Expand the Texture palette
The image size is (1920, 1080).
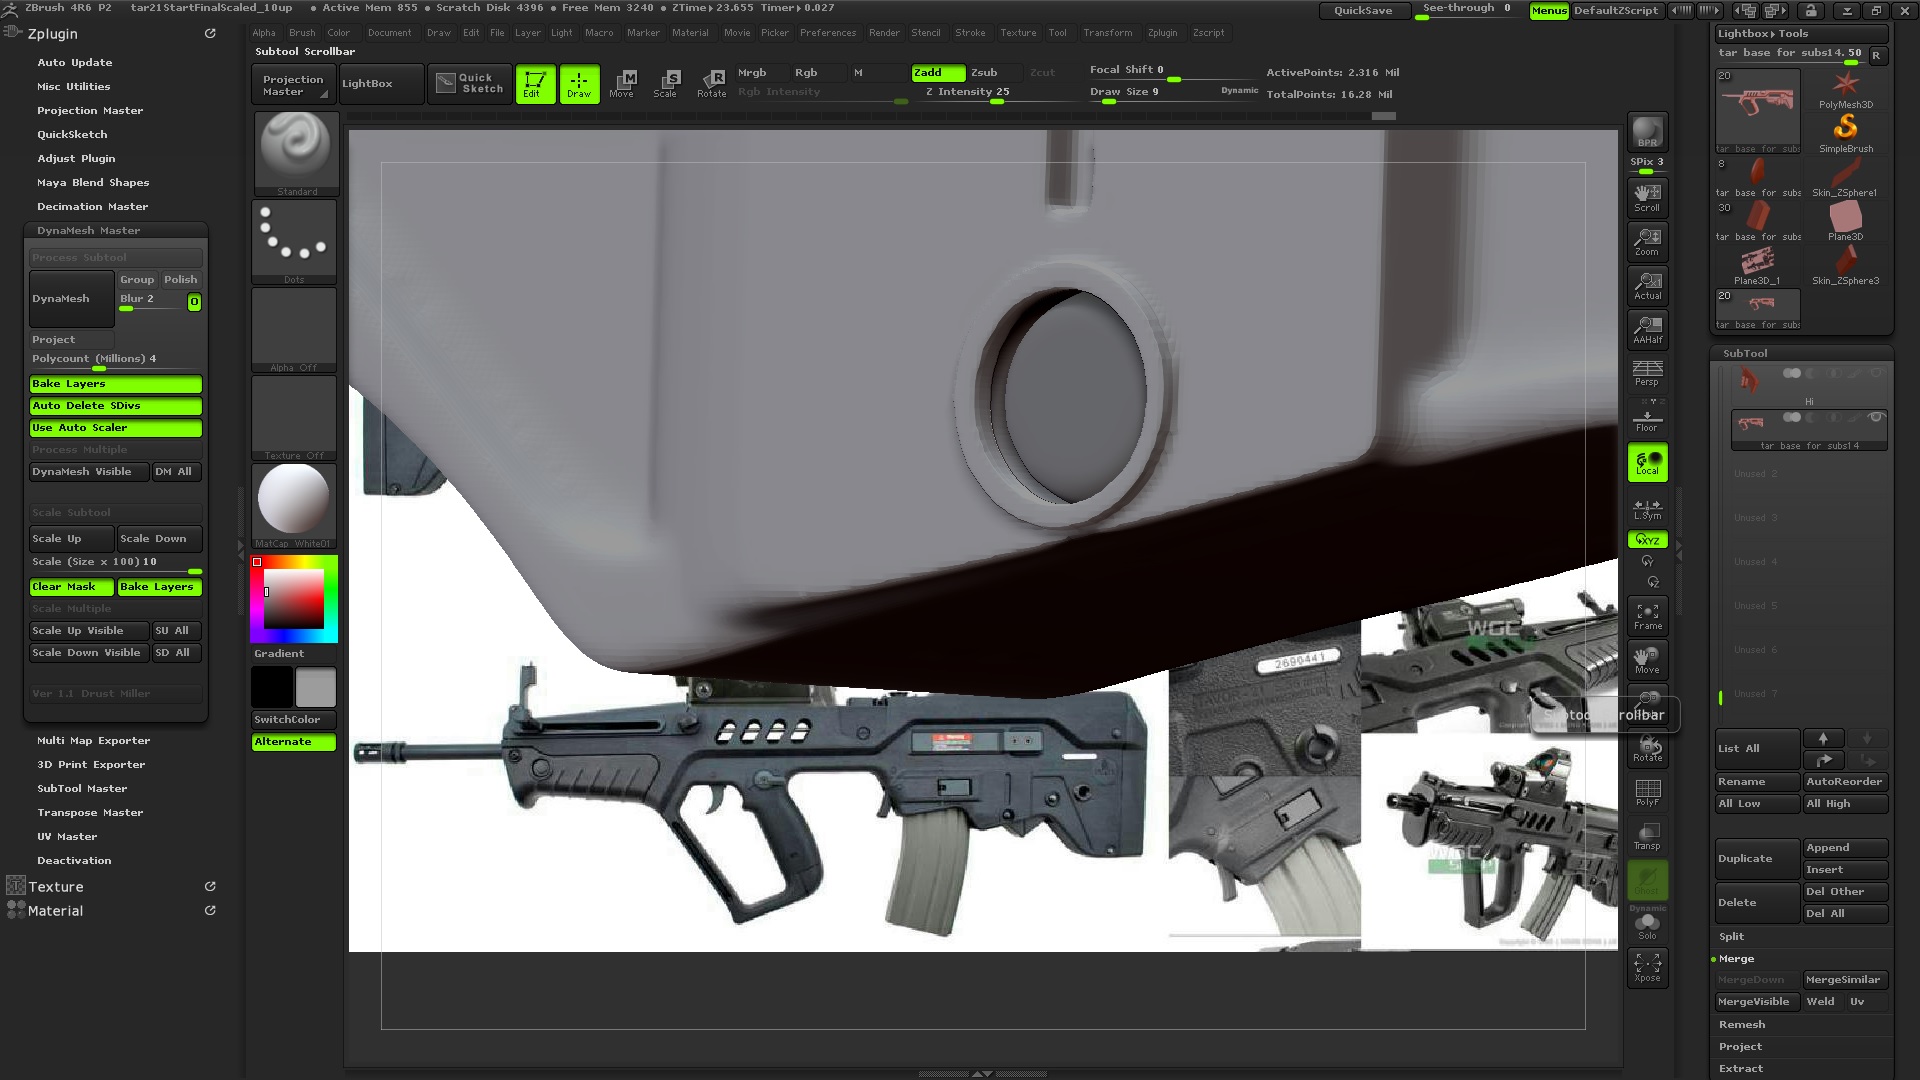tap(56, 887)
